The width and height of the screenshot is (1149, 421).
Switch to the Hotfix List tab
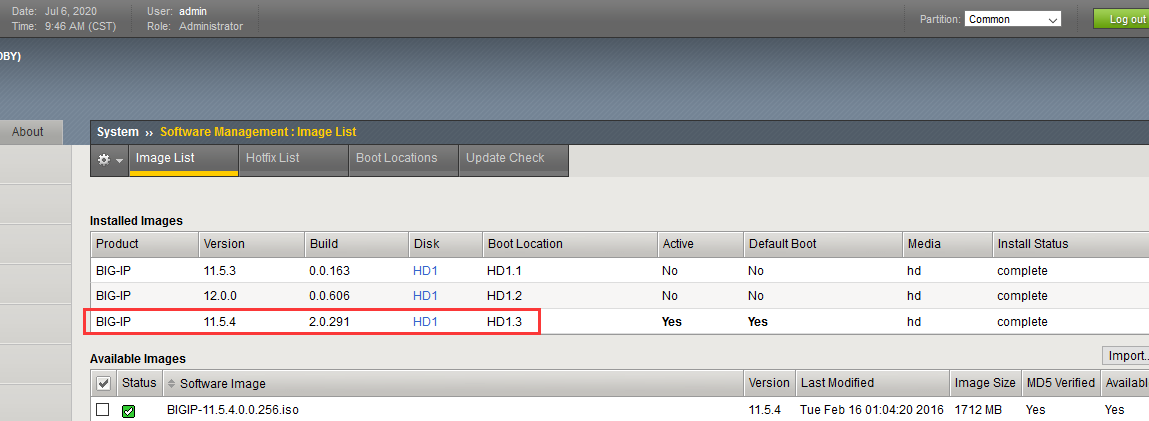click(272, 158)
